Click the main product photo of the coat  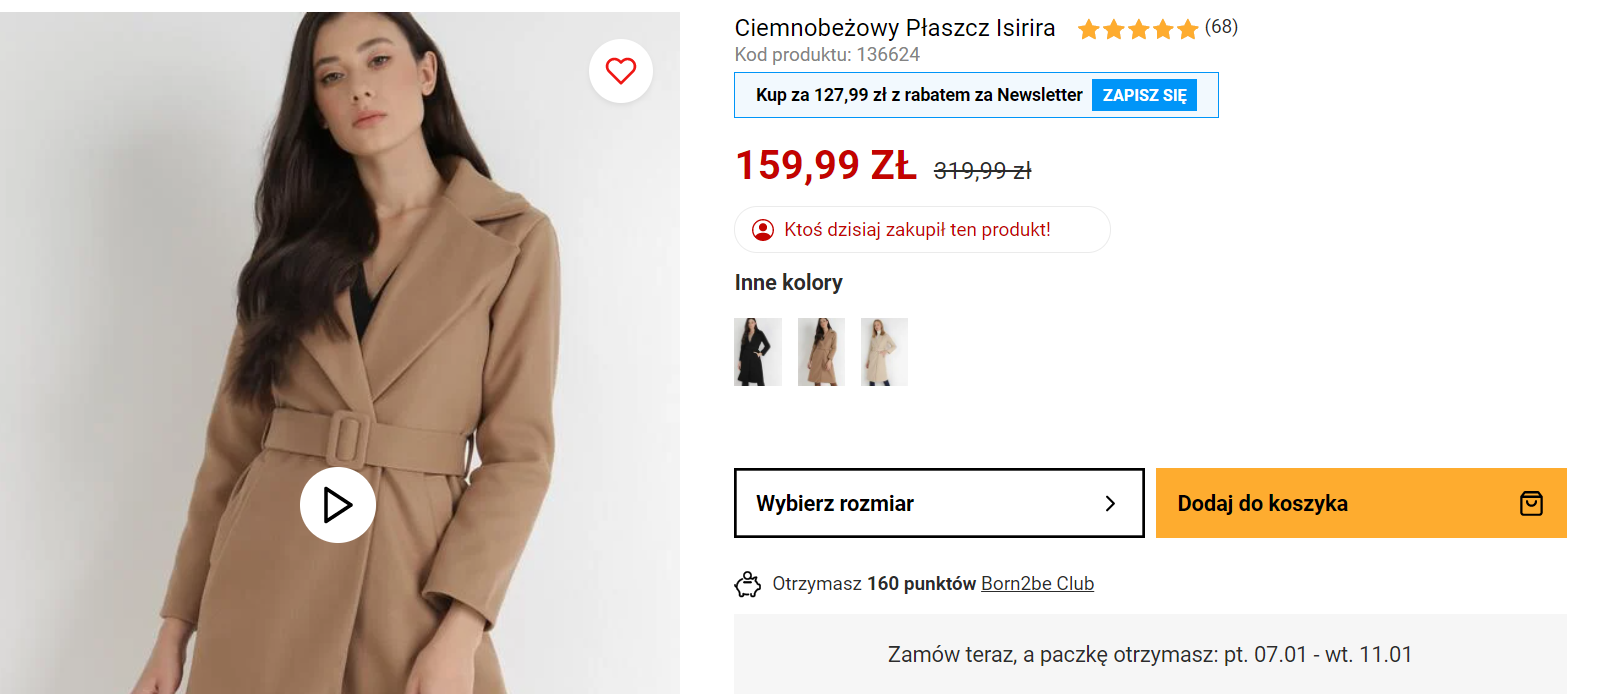pyautogui.click(x=340, y=300)
